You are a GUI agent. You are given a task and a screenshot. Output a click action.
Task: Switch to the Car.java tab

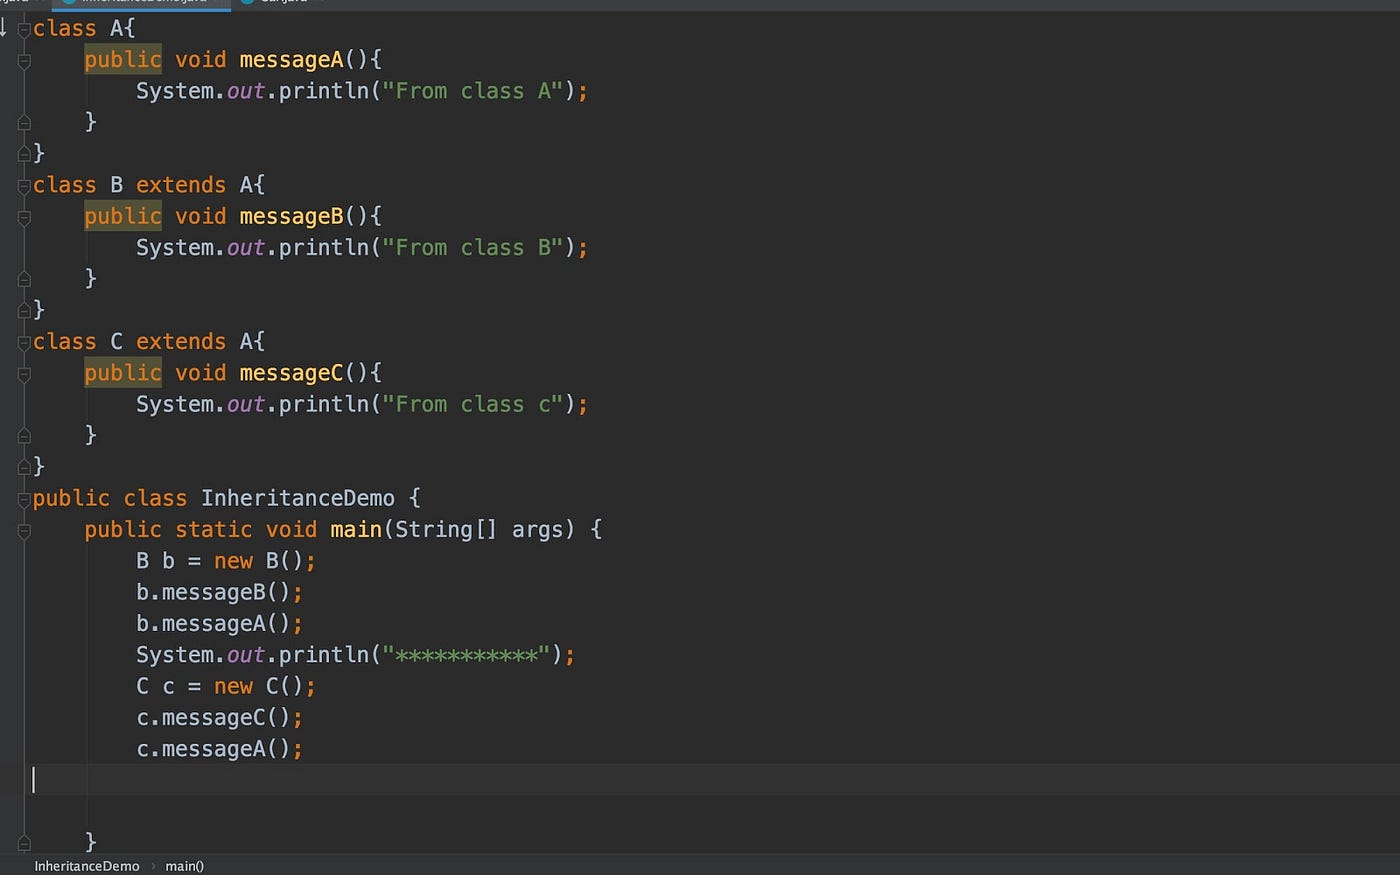pyautogui.click(x=285, y=3)
